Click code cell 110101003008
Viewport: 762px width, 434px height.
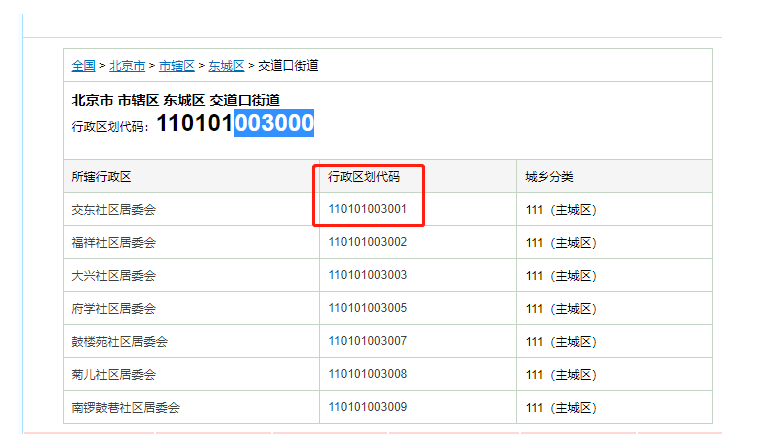[367, 374]
